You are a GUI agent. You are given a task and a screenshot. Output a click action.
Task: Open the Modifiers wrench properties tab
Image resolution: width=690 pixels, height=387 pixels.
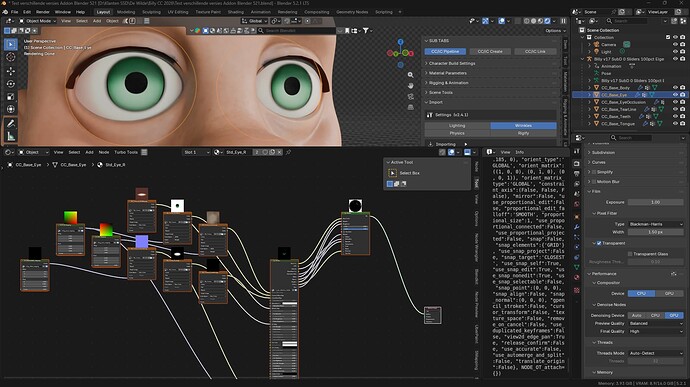pyautogui.click(x=576, y=227)
